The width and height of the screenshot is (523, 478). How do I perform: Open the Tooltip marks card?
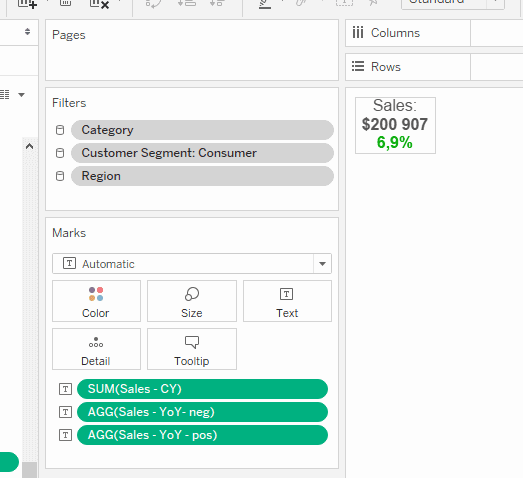192,349
